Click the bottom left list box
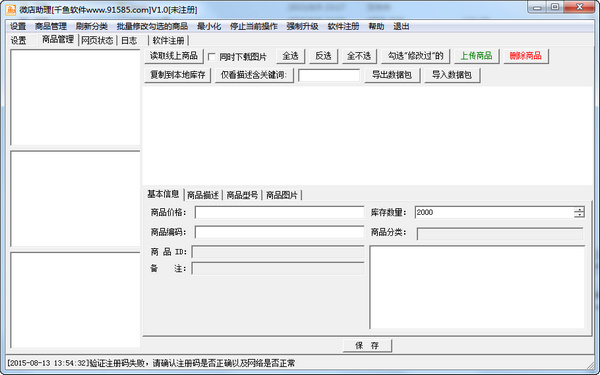 pos(75,300)
